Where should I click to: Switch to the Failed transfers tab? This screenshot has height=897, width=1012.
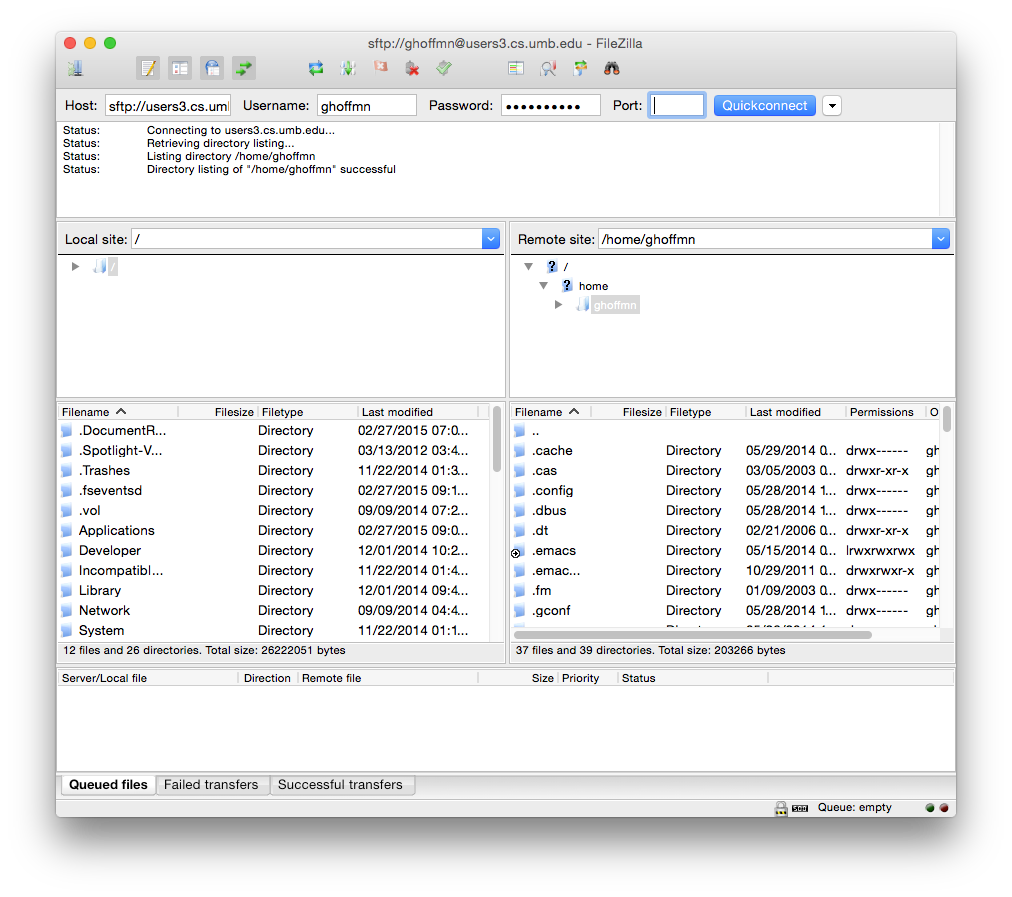(x=211, y=785)
